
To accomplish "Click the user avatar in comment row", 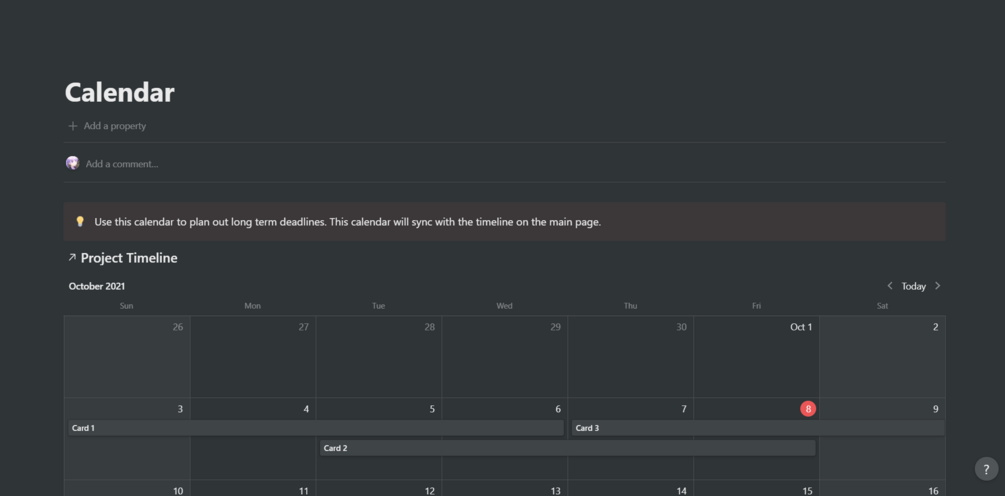I will (x=72, y=163).
